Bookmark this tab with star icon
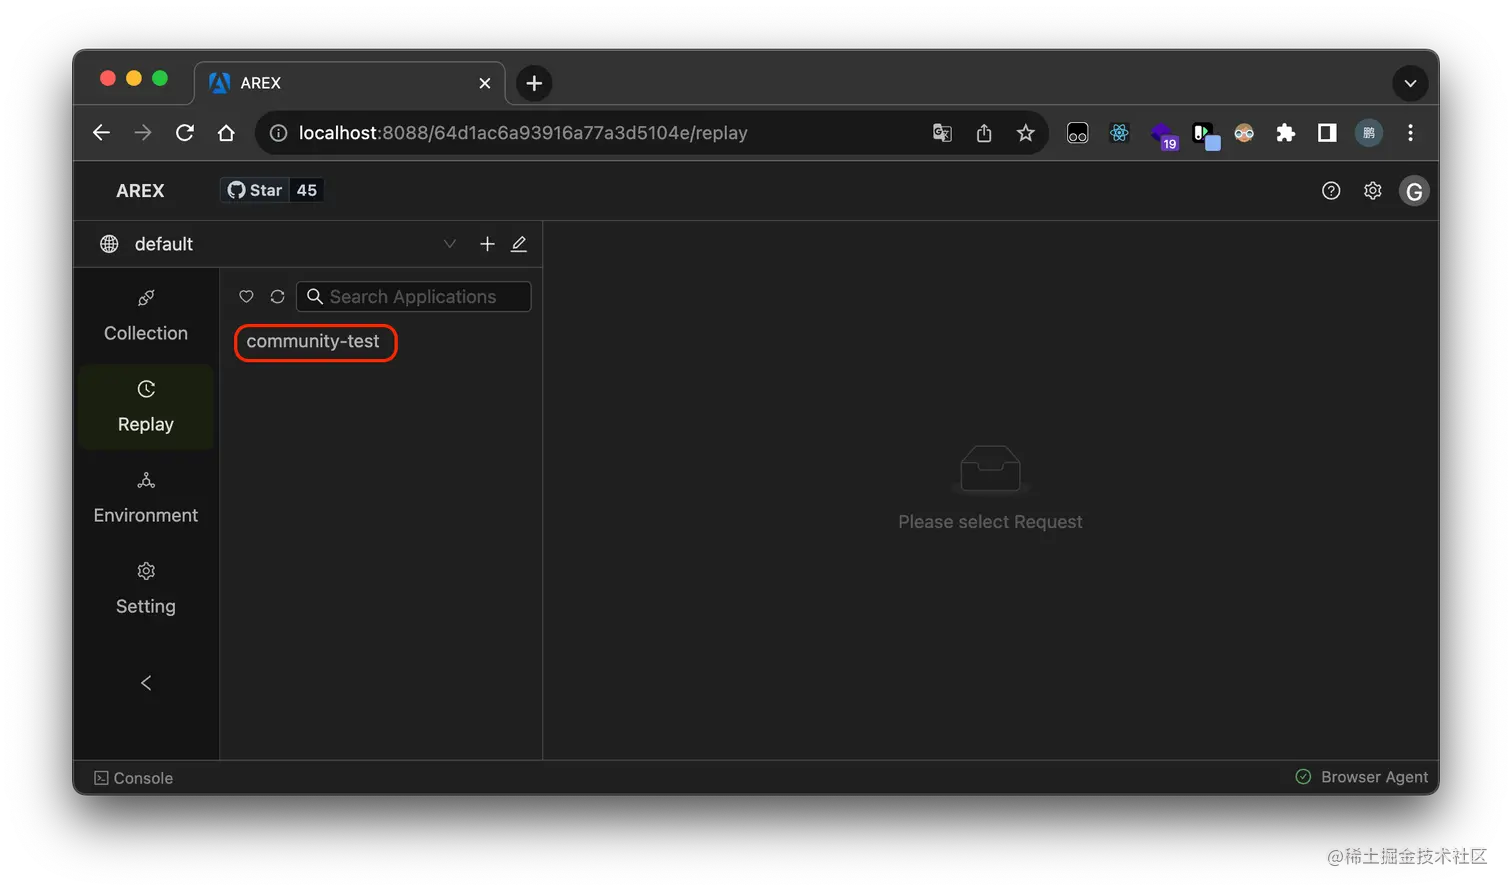This screenshot has width=1512, height=891. [x=1026, y=133]
